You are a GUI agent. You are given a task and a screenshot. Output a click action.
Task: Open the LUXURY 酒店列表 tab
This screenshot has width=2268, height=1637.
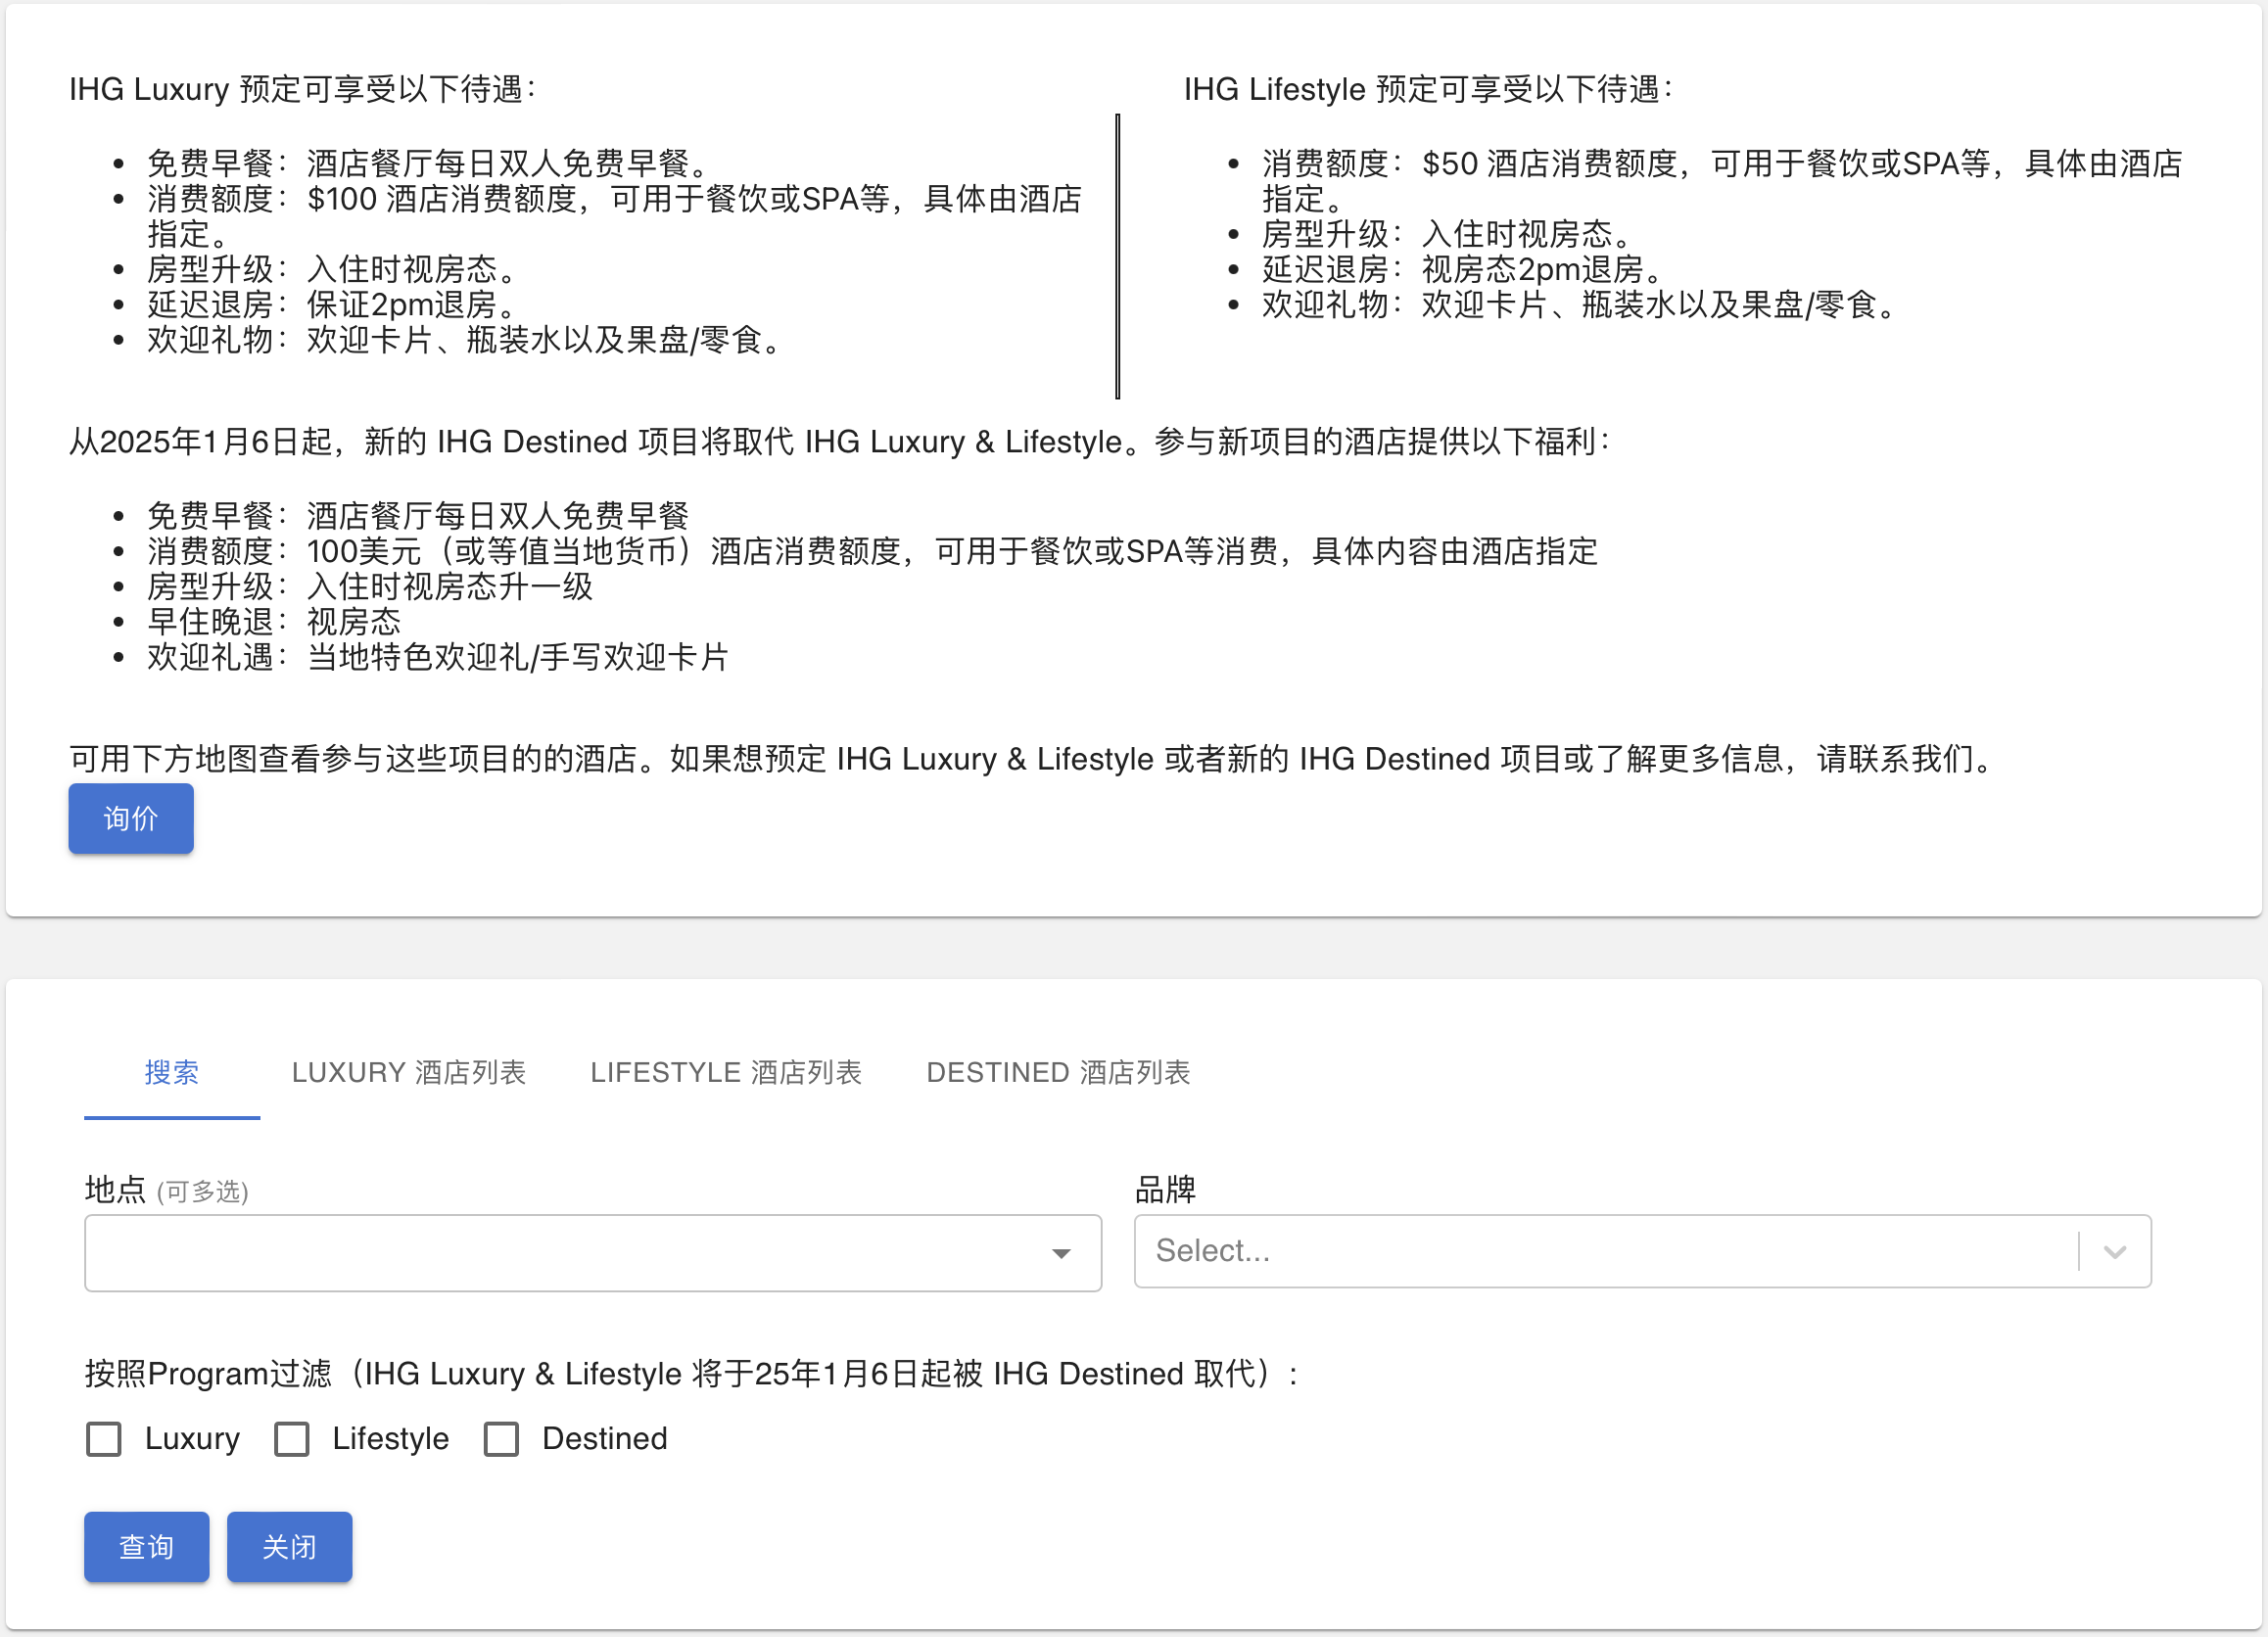pyautogui.click(x=408, y=1072)
